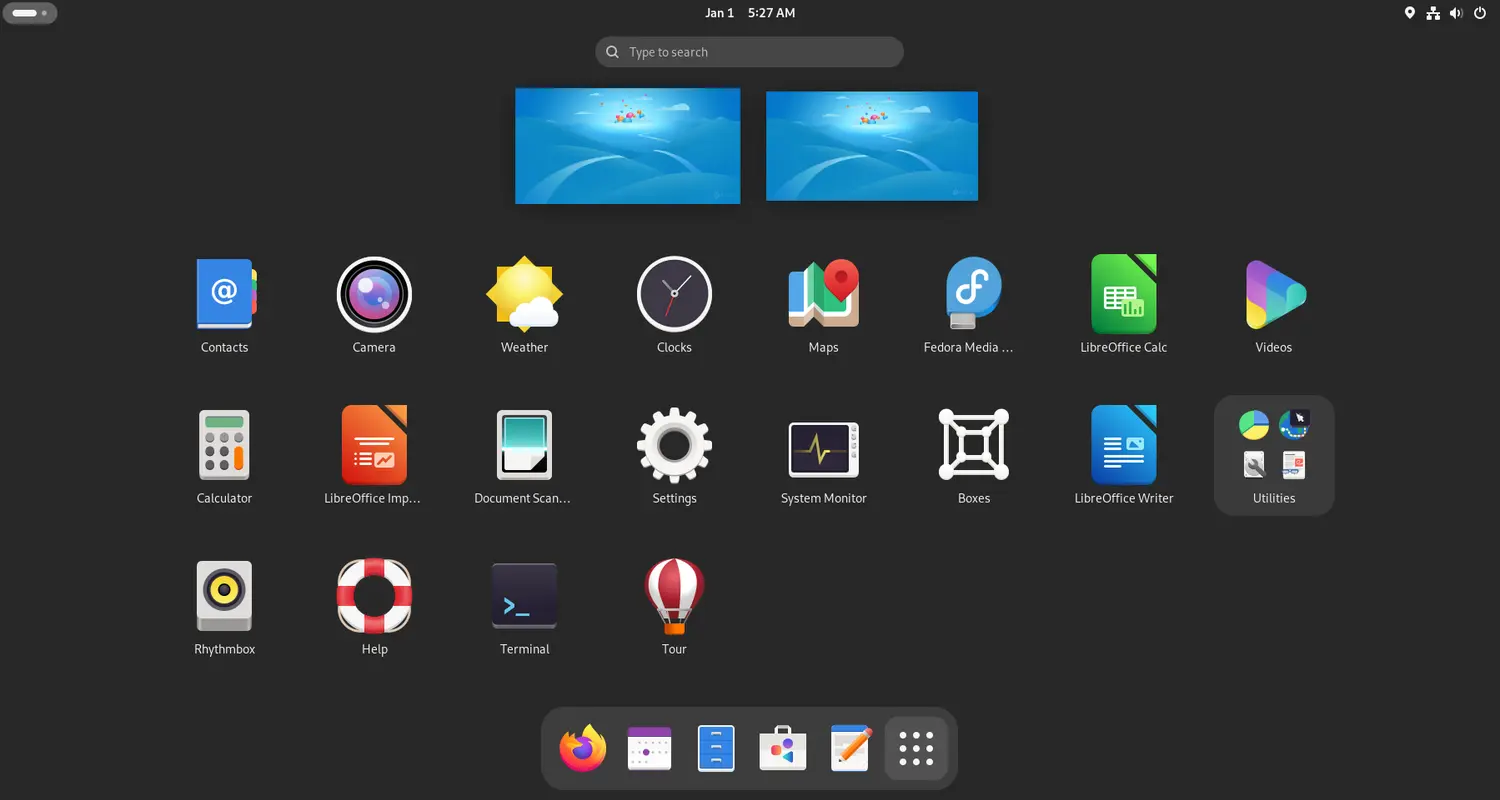Launch LibreOffice Impress
Screen dimensions: 1500x800
click(x=374, y=445)
